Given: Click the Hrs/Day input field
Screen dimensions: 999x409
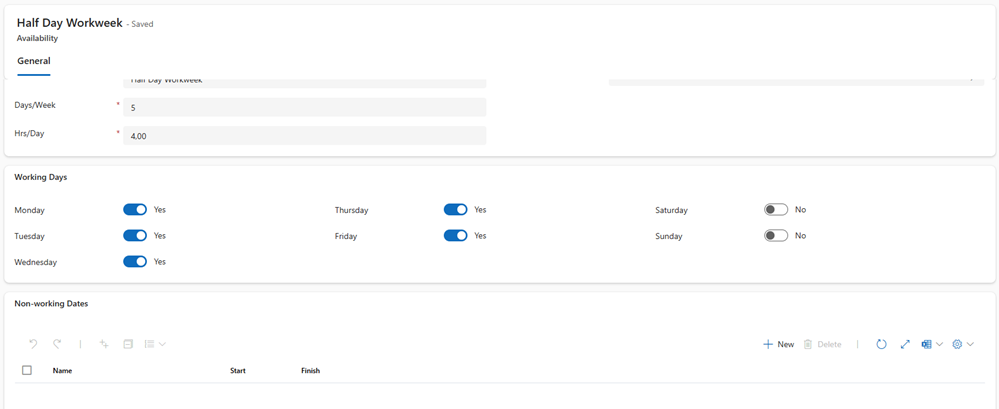Looking at the screenshot, I should [x=304, y=135].
